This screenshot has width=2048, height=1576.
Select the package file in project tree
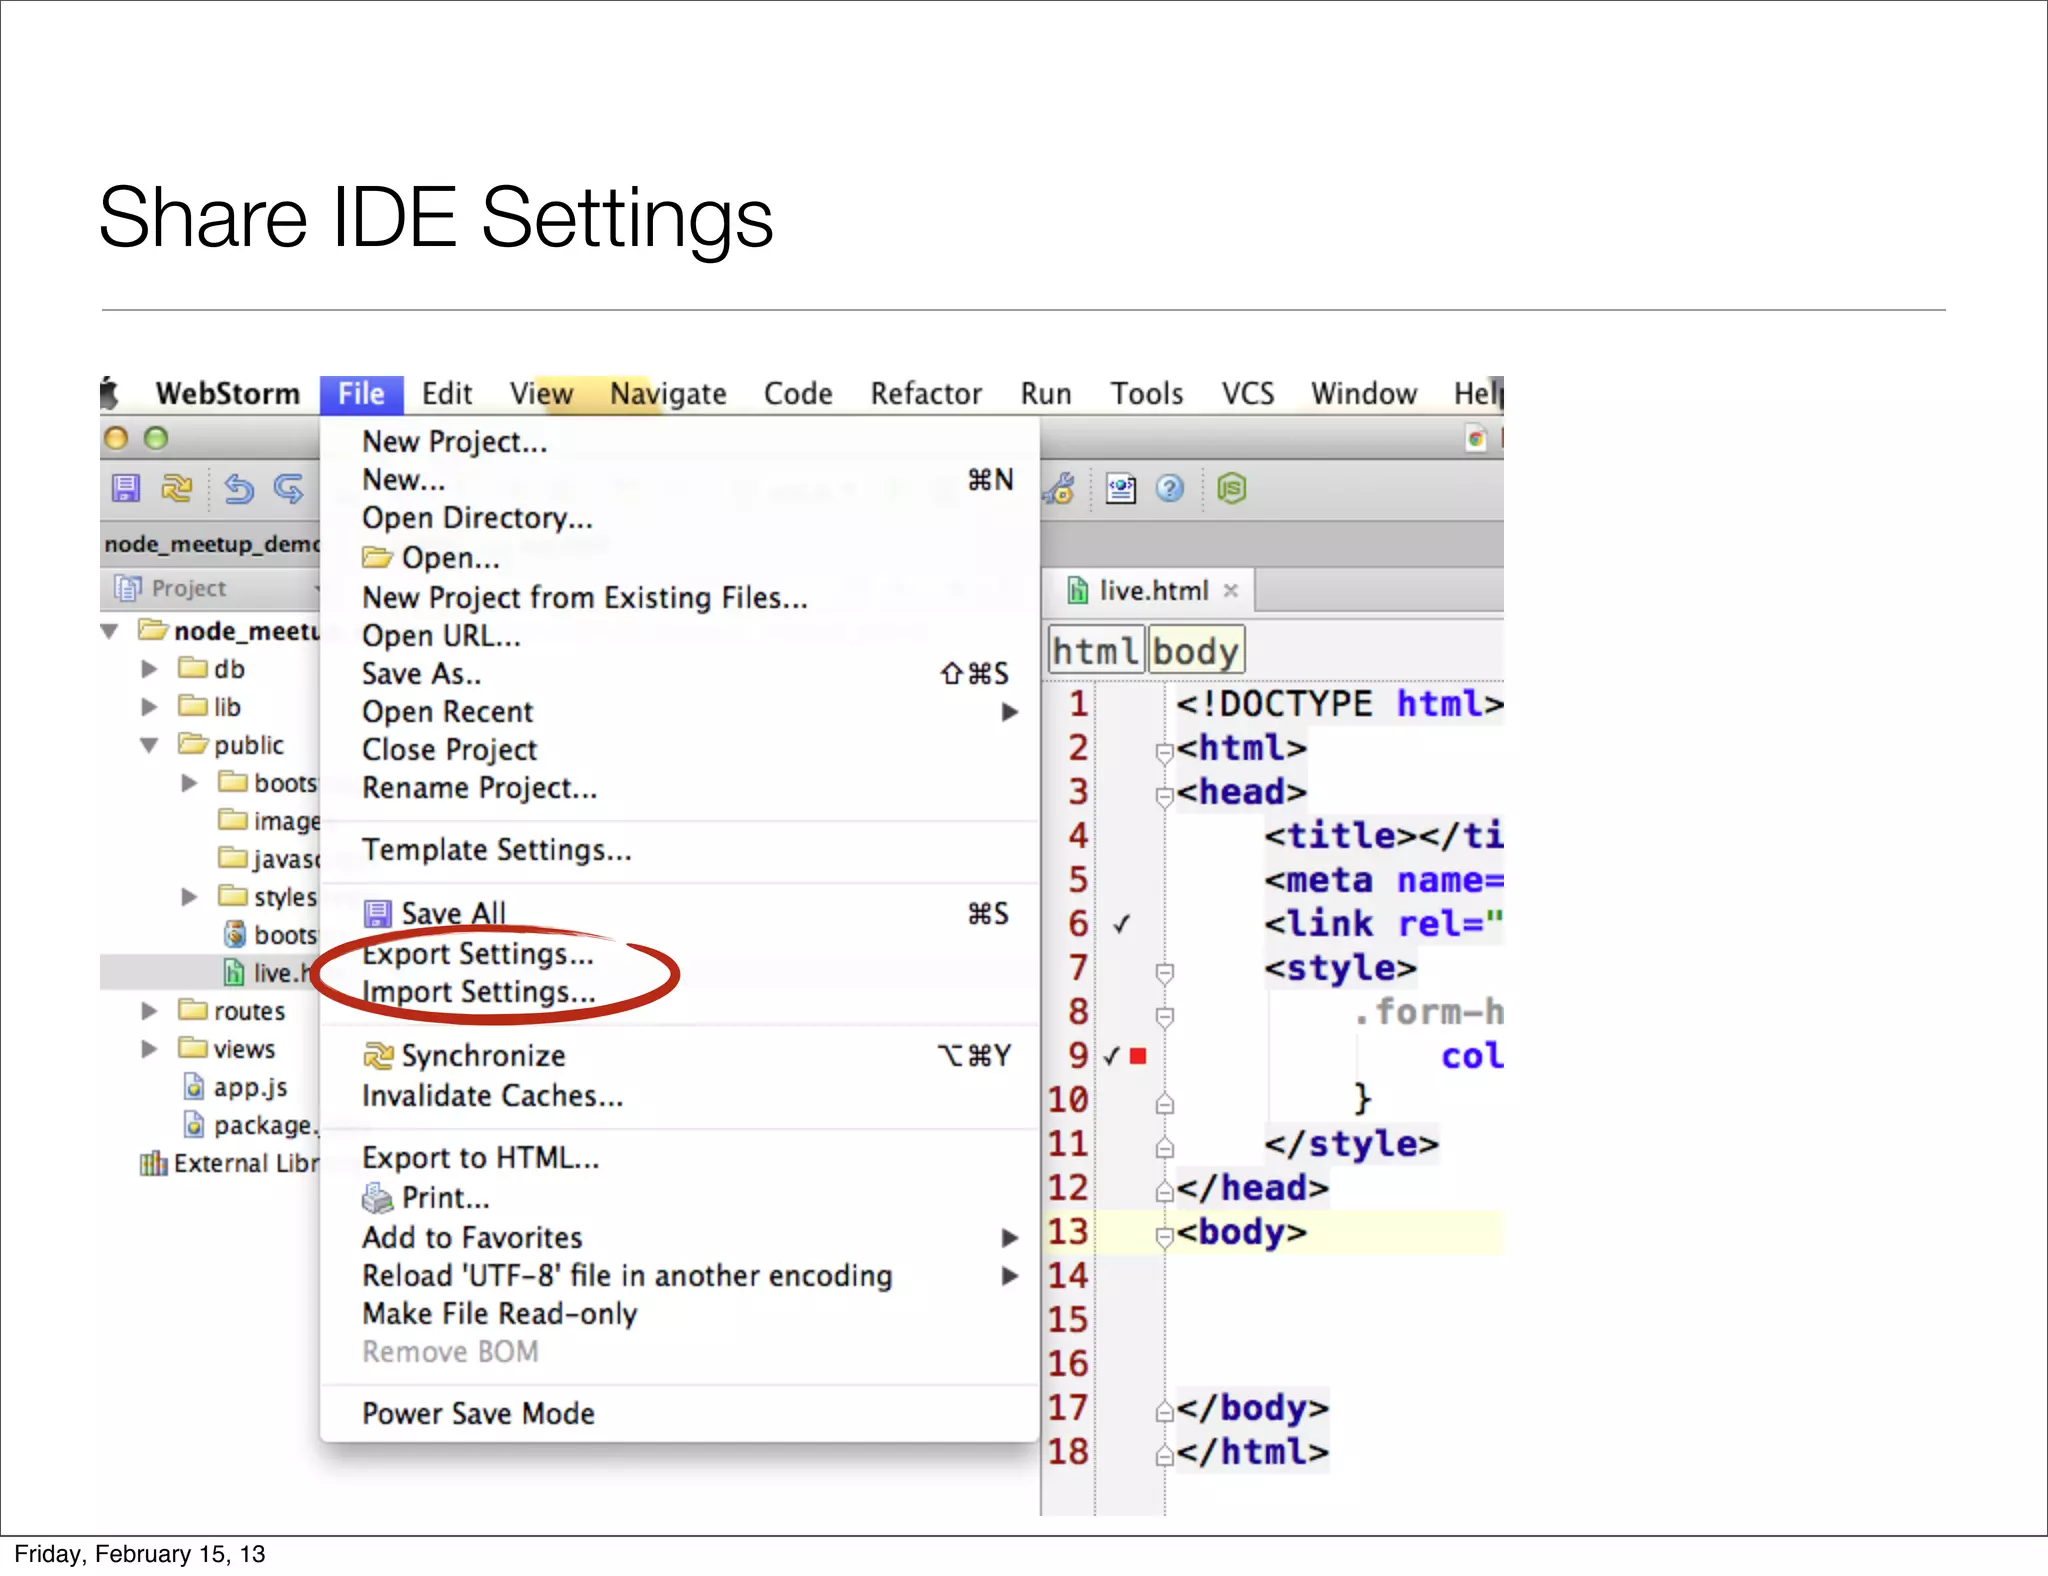(x=250, y=1125)
